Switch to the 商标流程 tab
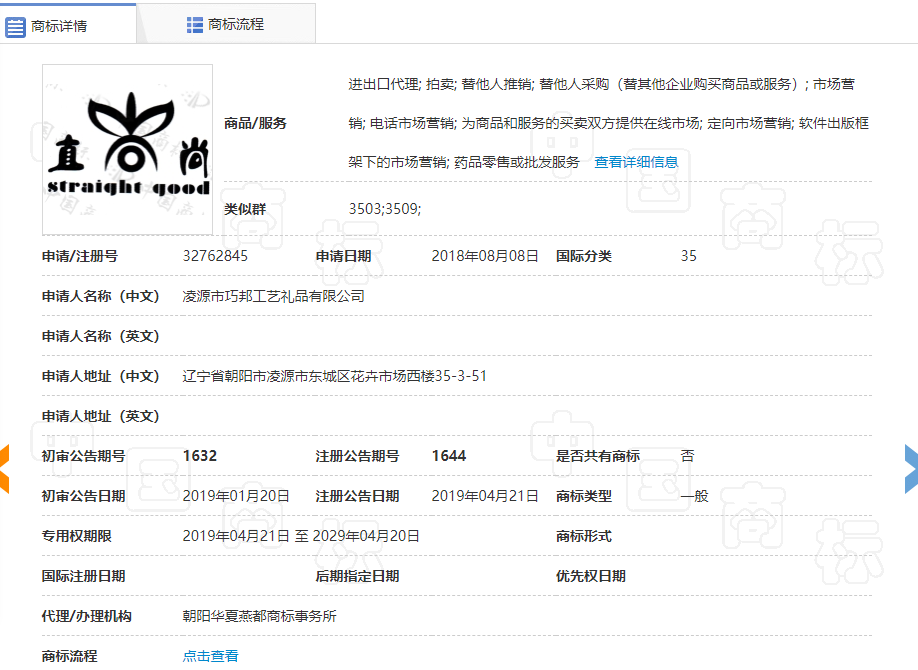 pyautogui.click(x=226, y=24)
